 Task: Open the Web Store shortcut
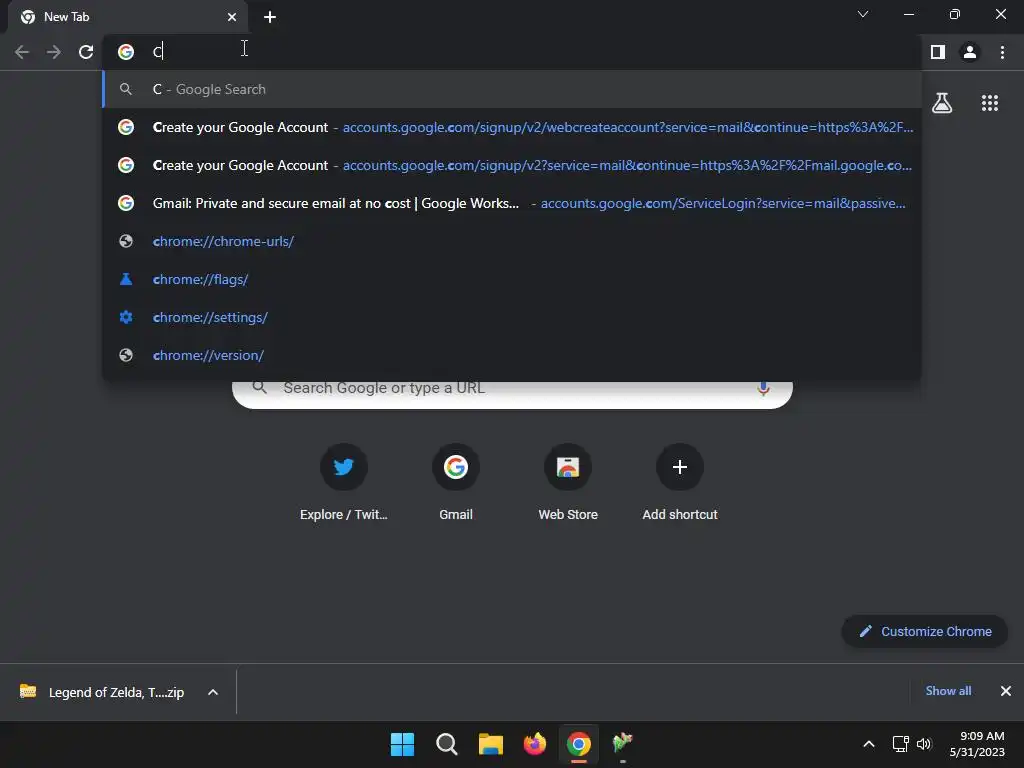coord(568,482)
